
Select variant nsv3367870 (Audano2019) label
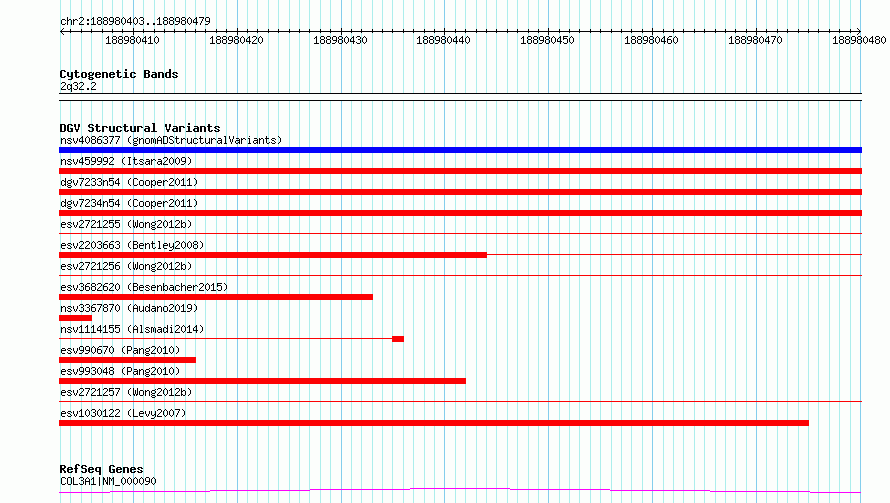click(x=129, y=308)
